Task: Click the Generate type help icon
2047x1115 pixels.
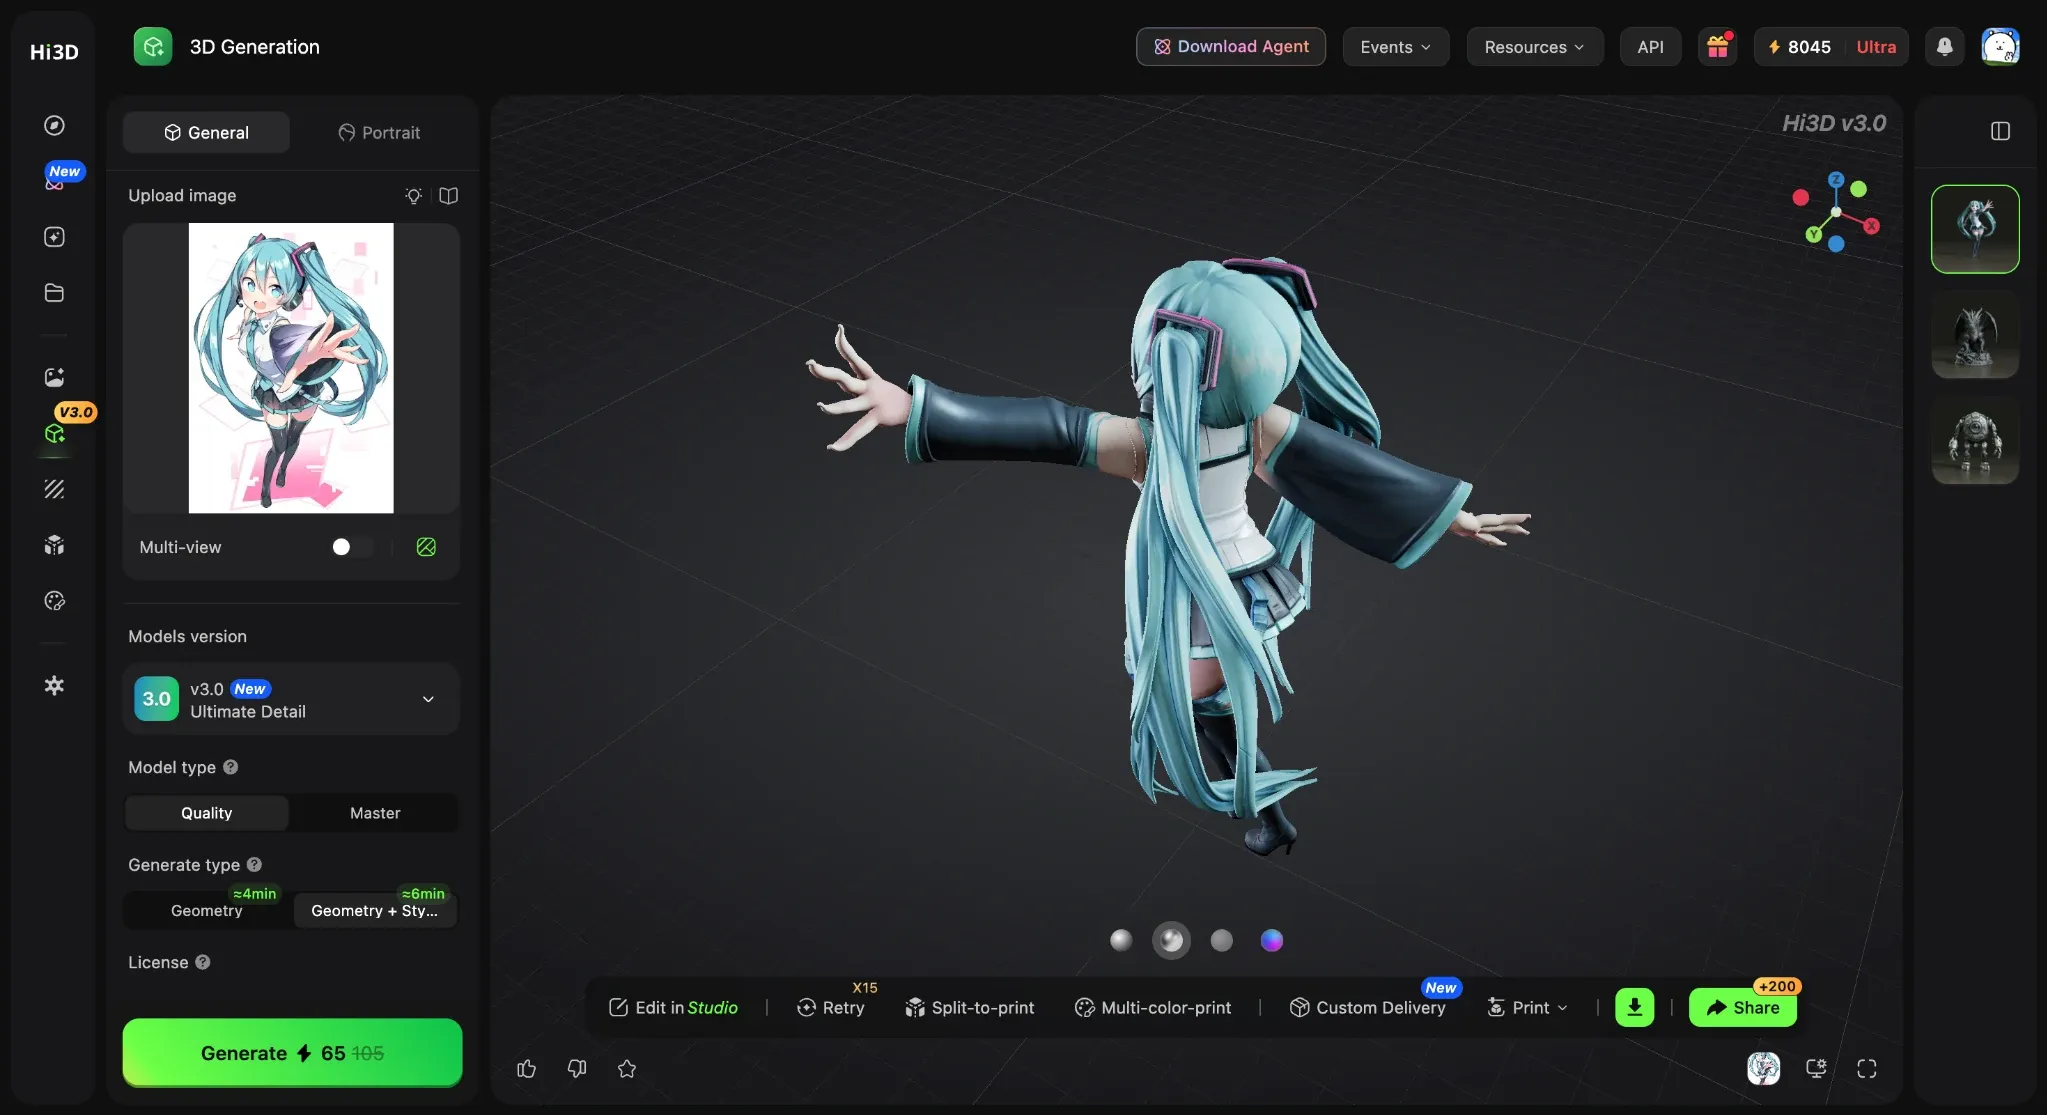Action: coord(254,864)
